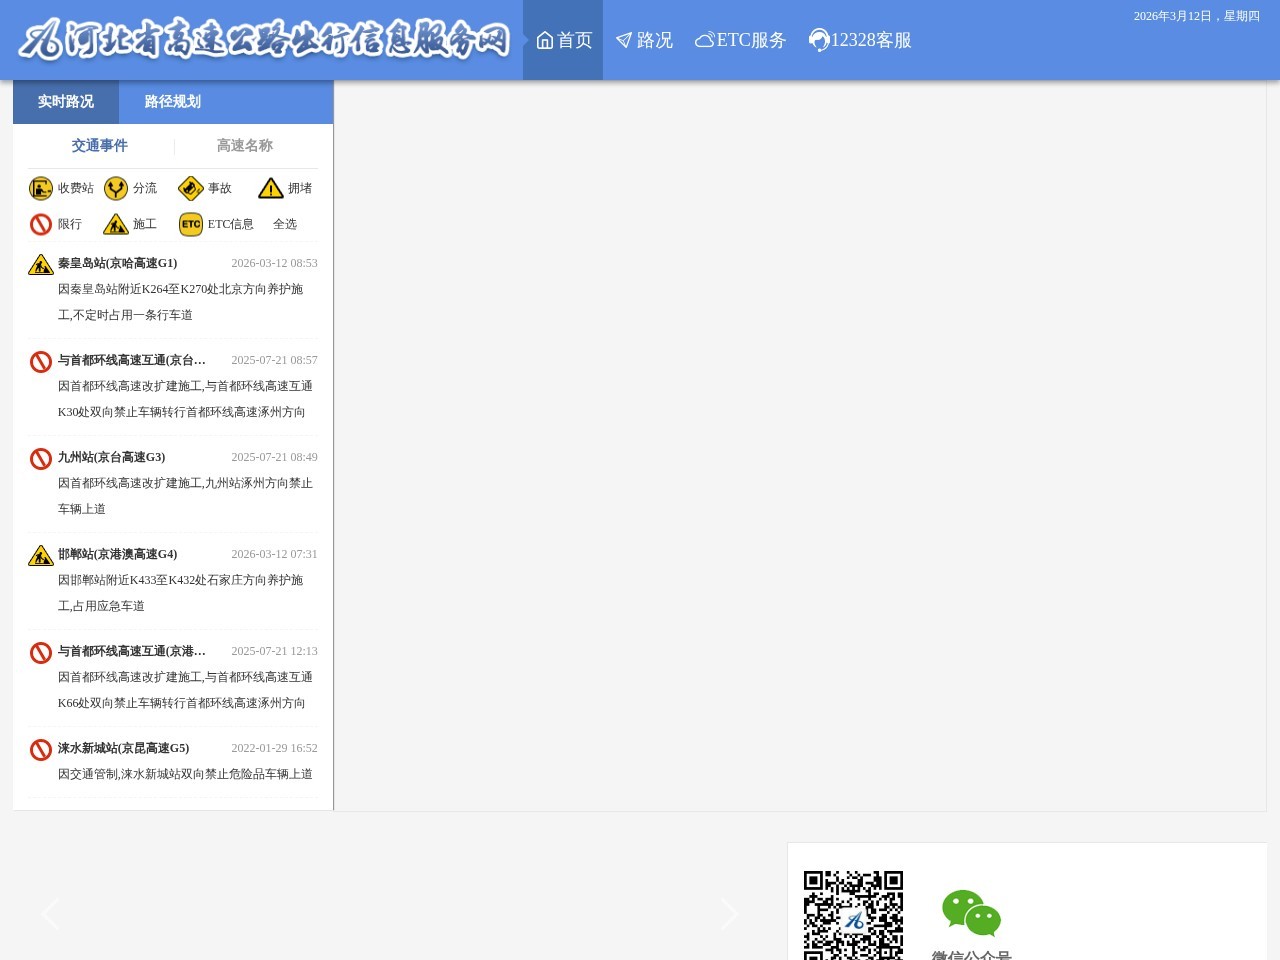Switch to the 路径规划 tab
Screen dimensions: 1280x960
(x=172, y=101)
